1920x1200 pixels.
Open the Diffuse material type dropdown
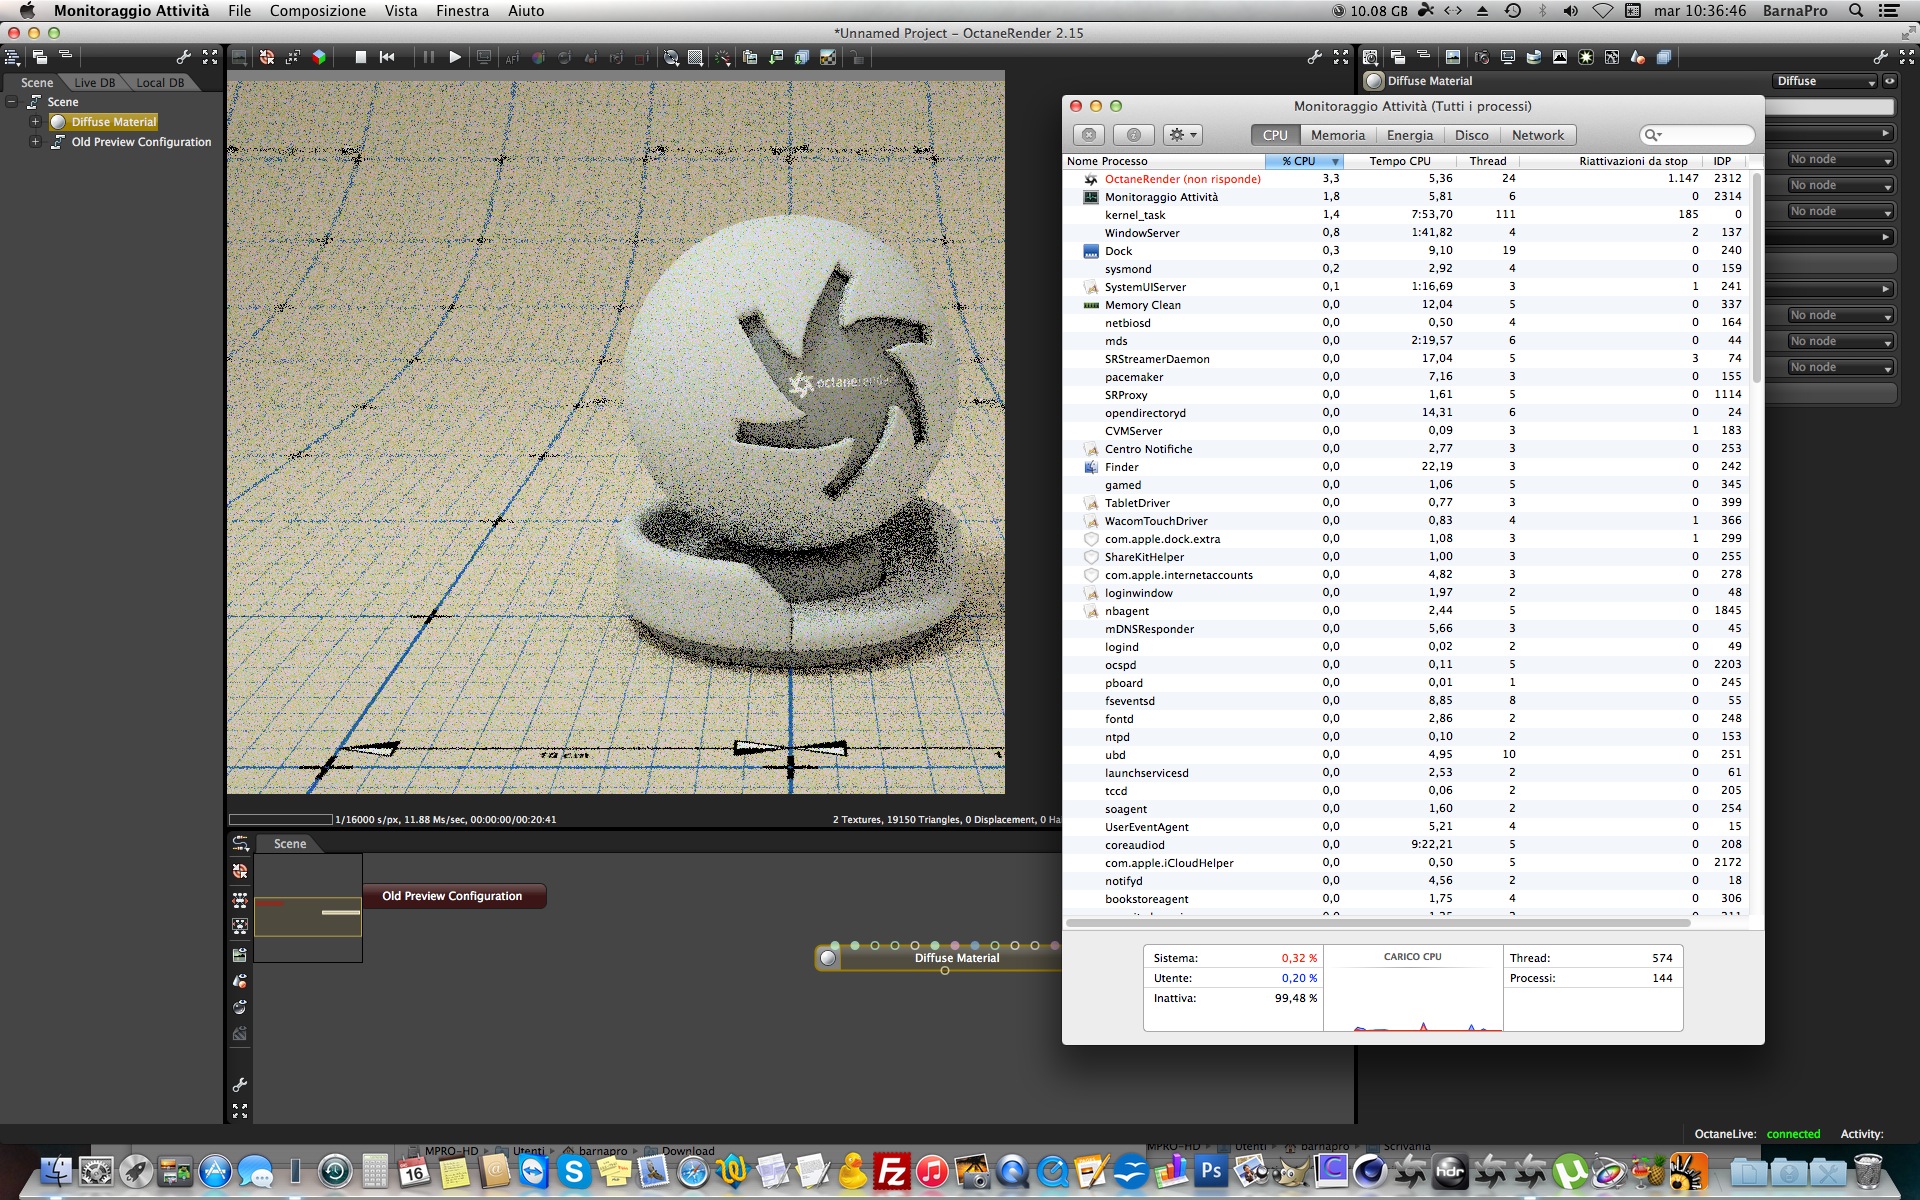coord(1826,81)
